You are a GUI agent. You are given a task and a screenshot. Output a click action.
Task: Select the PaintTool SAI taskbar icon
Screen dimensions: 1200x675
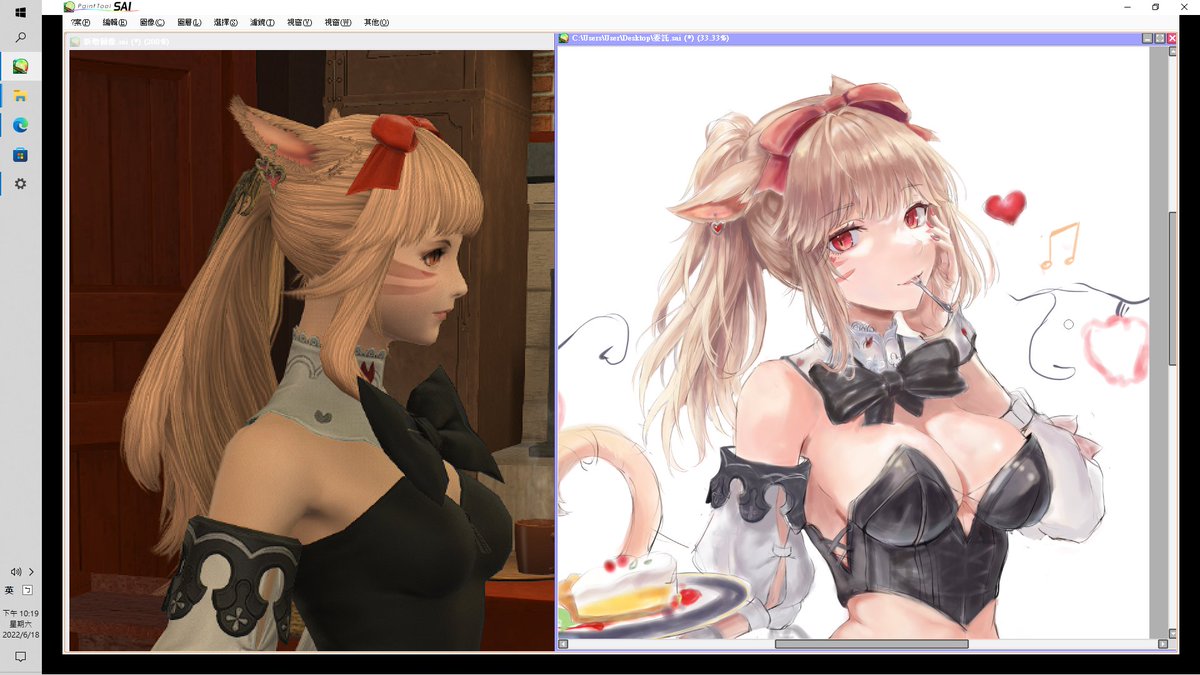pos(20,66)
